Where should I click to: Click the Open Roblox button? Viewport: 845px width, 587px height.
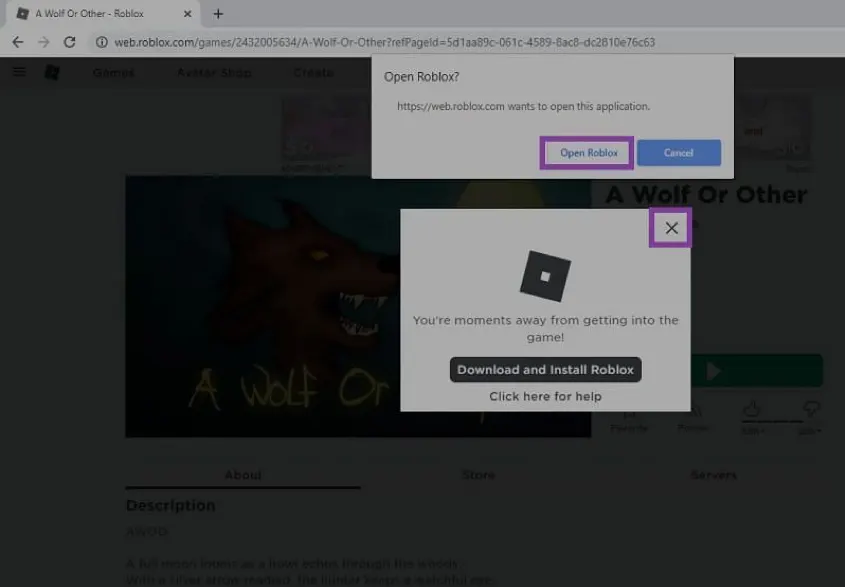point(587,153)
